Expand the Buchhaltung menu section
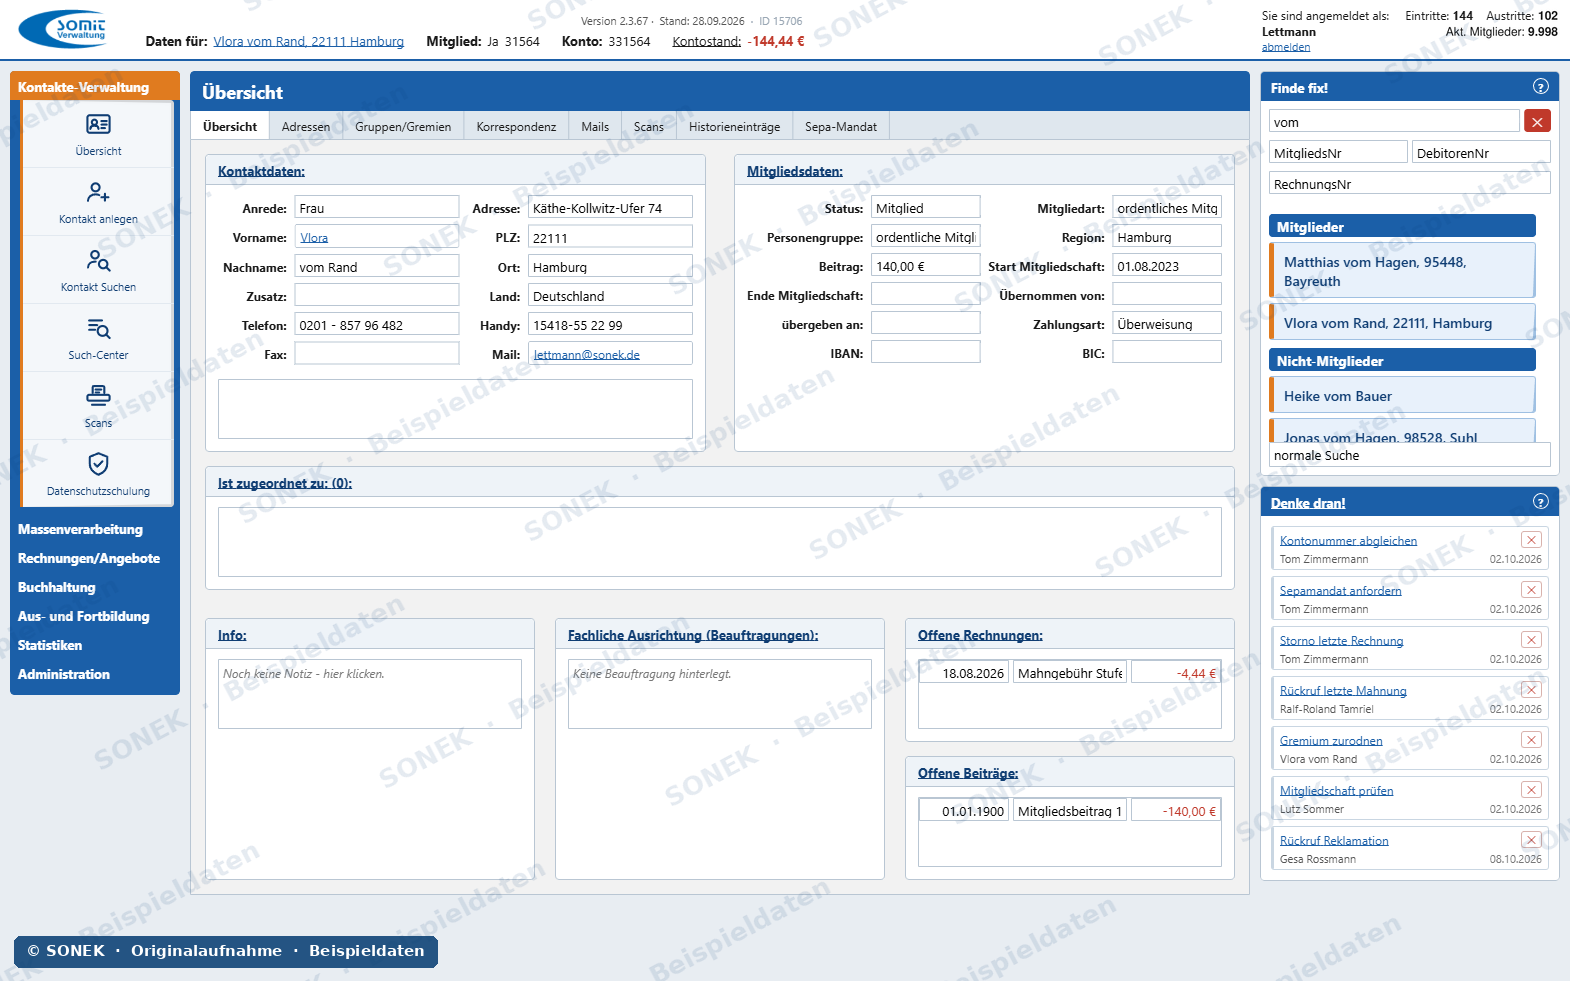This screenshot has width=1570, height=981. (x=57, y=587)
